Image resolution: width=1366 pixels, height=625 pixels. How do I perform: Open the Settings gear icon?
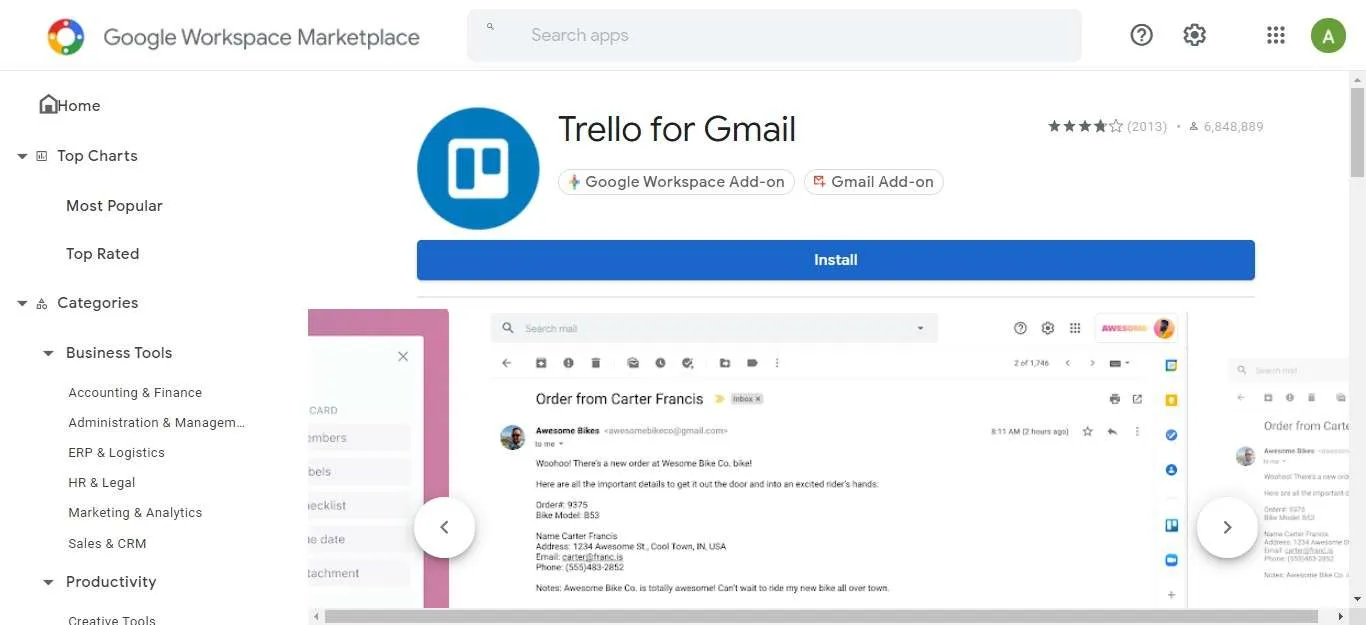(x=1194, y=35)
